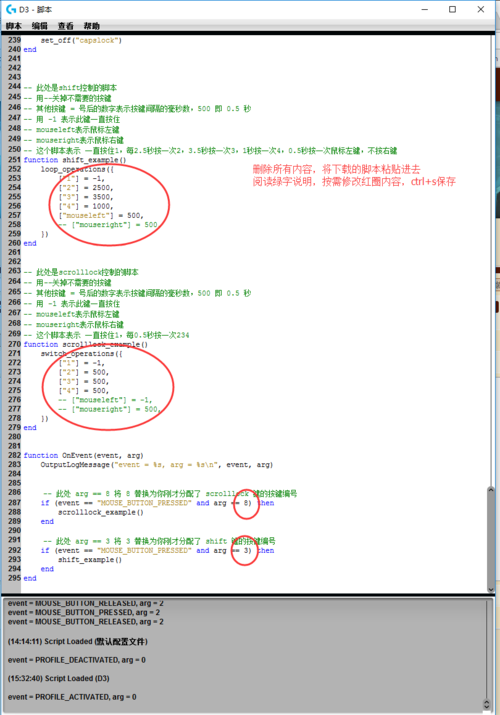Click ["mouseleft"] = 500 on line 257
The height and width of the screenshot is (715, 500).
pos(101,215)
